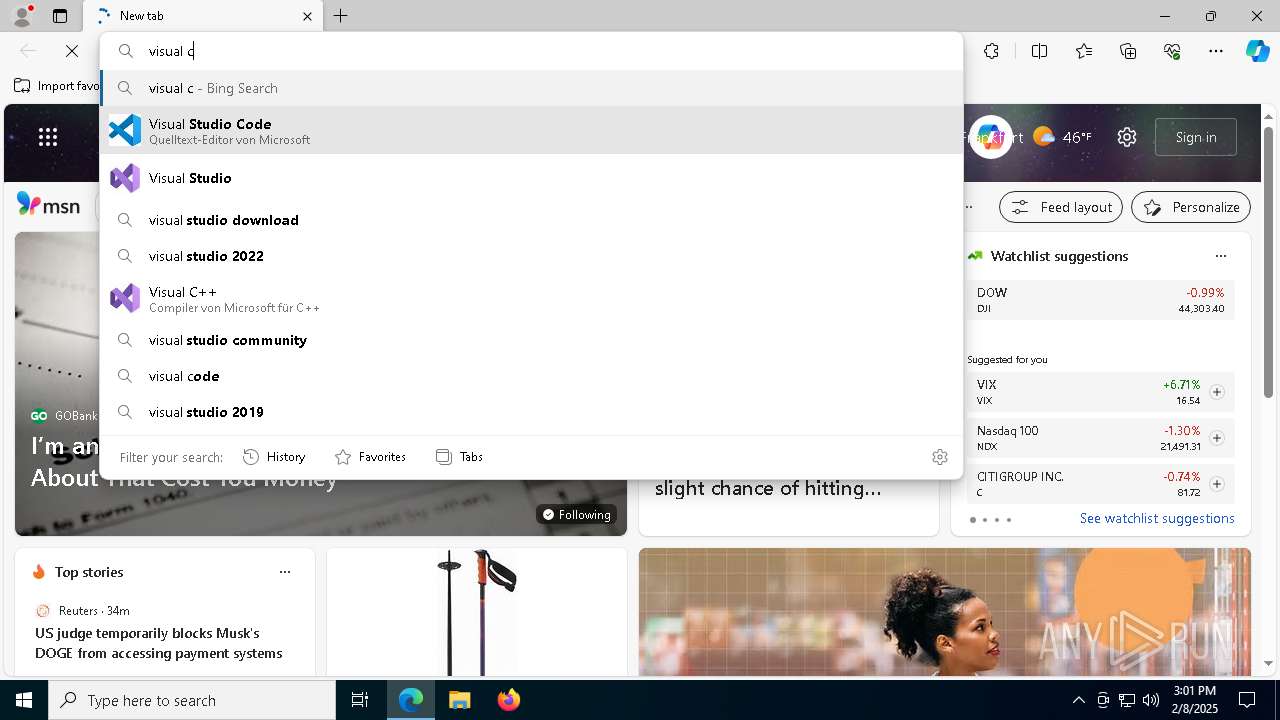Open the Favorites star icon
Image resolution: width=1280 pixels, height=720 pixels.
(1084, 51)
